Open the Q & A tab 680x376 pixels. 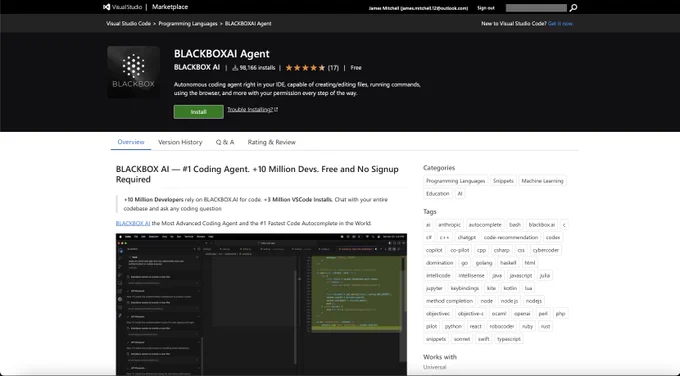[225, 142]
